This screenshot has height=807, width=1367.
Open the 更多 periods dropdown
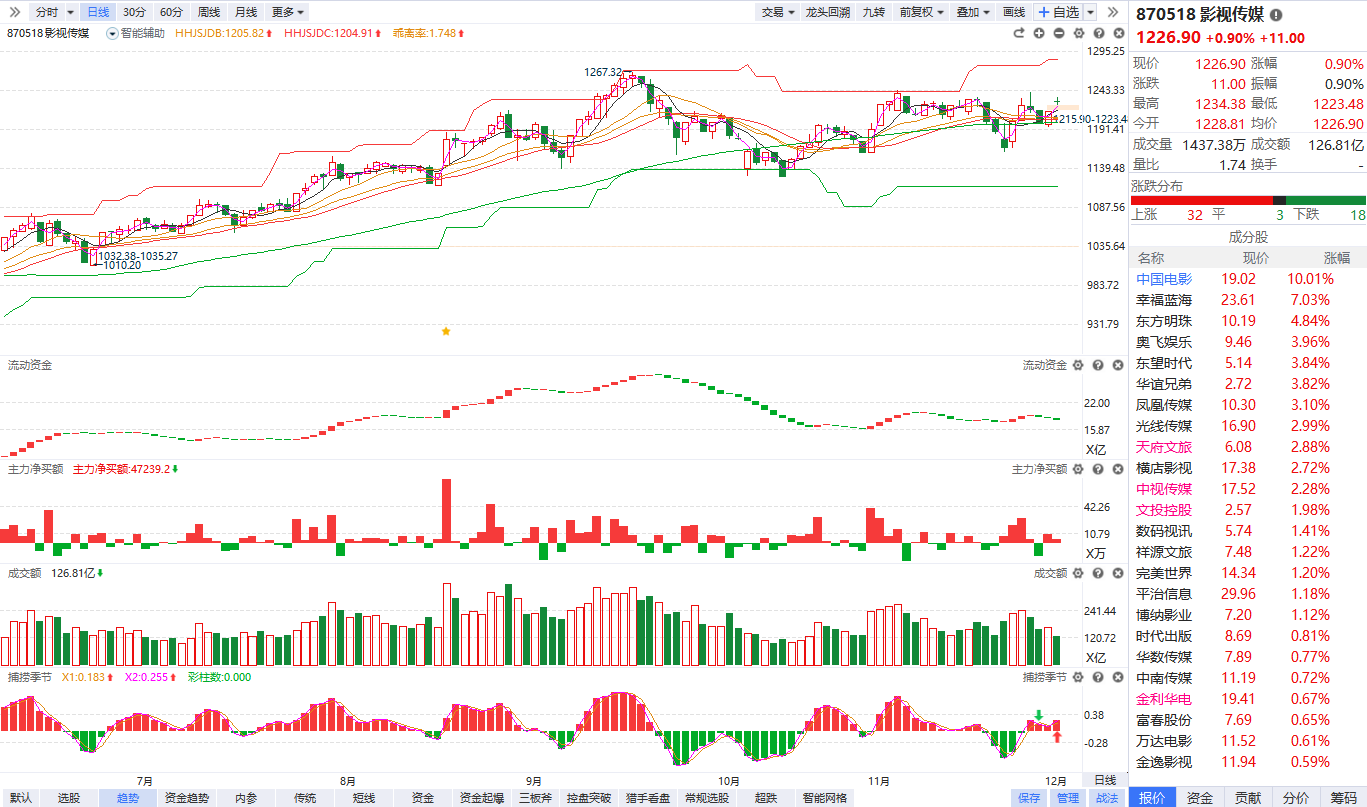pyautogui.click(x=288, y=12)
